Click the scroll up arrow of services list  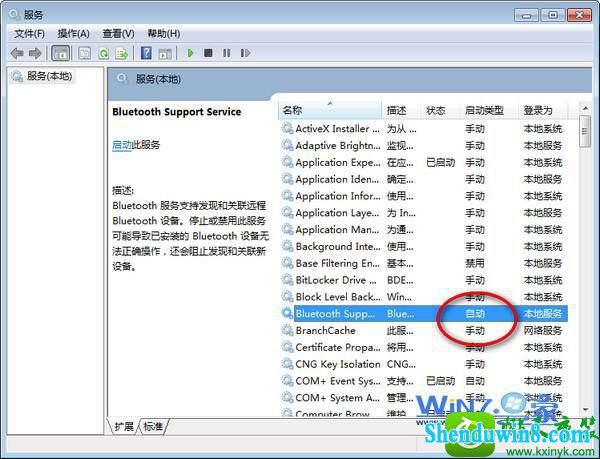[585, 108]
